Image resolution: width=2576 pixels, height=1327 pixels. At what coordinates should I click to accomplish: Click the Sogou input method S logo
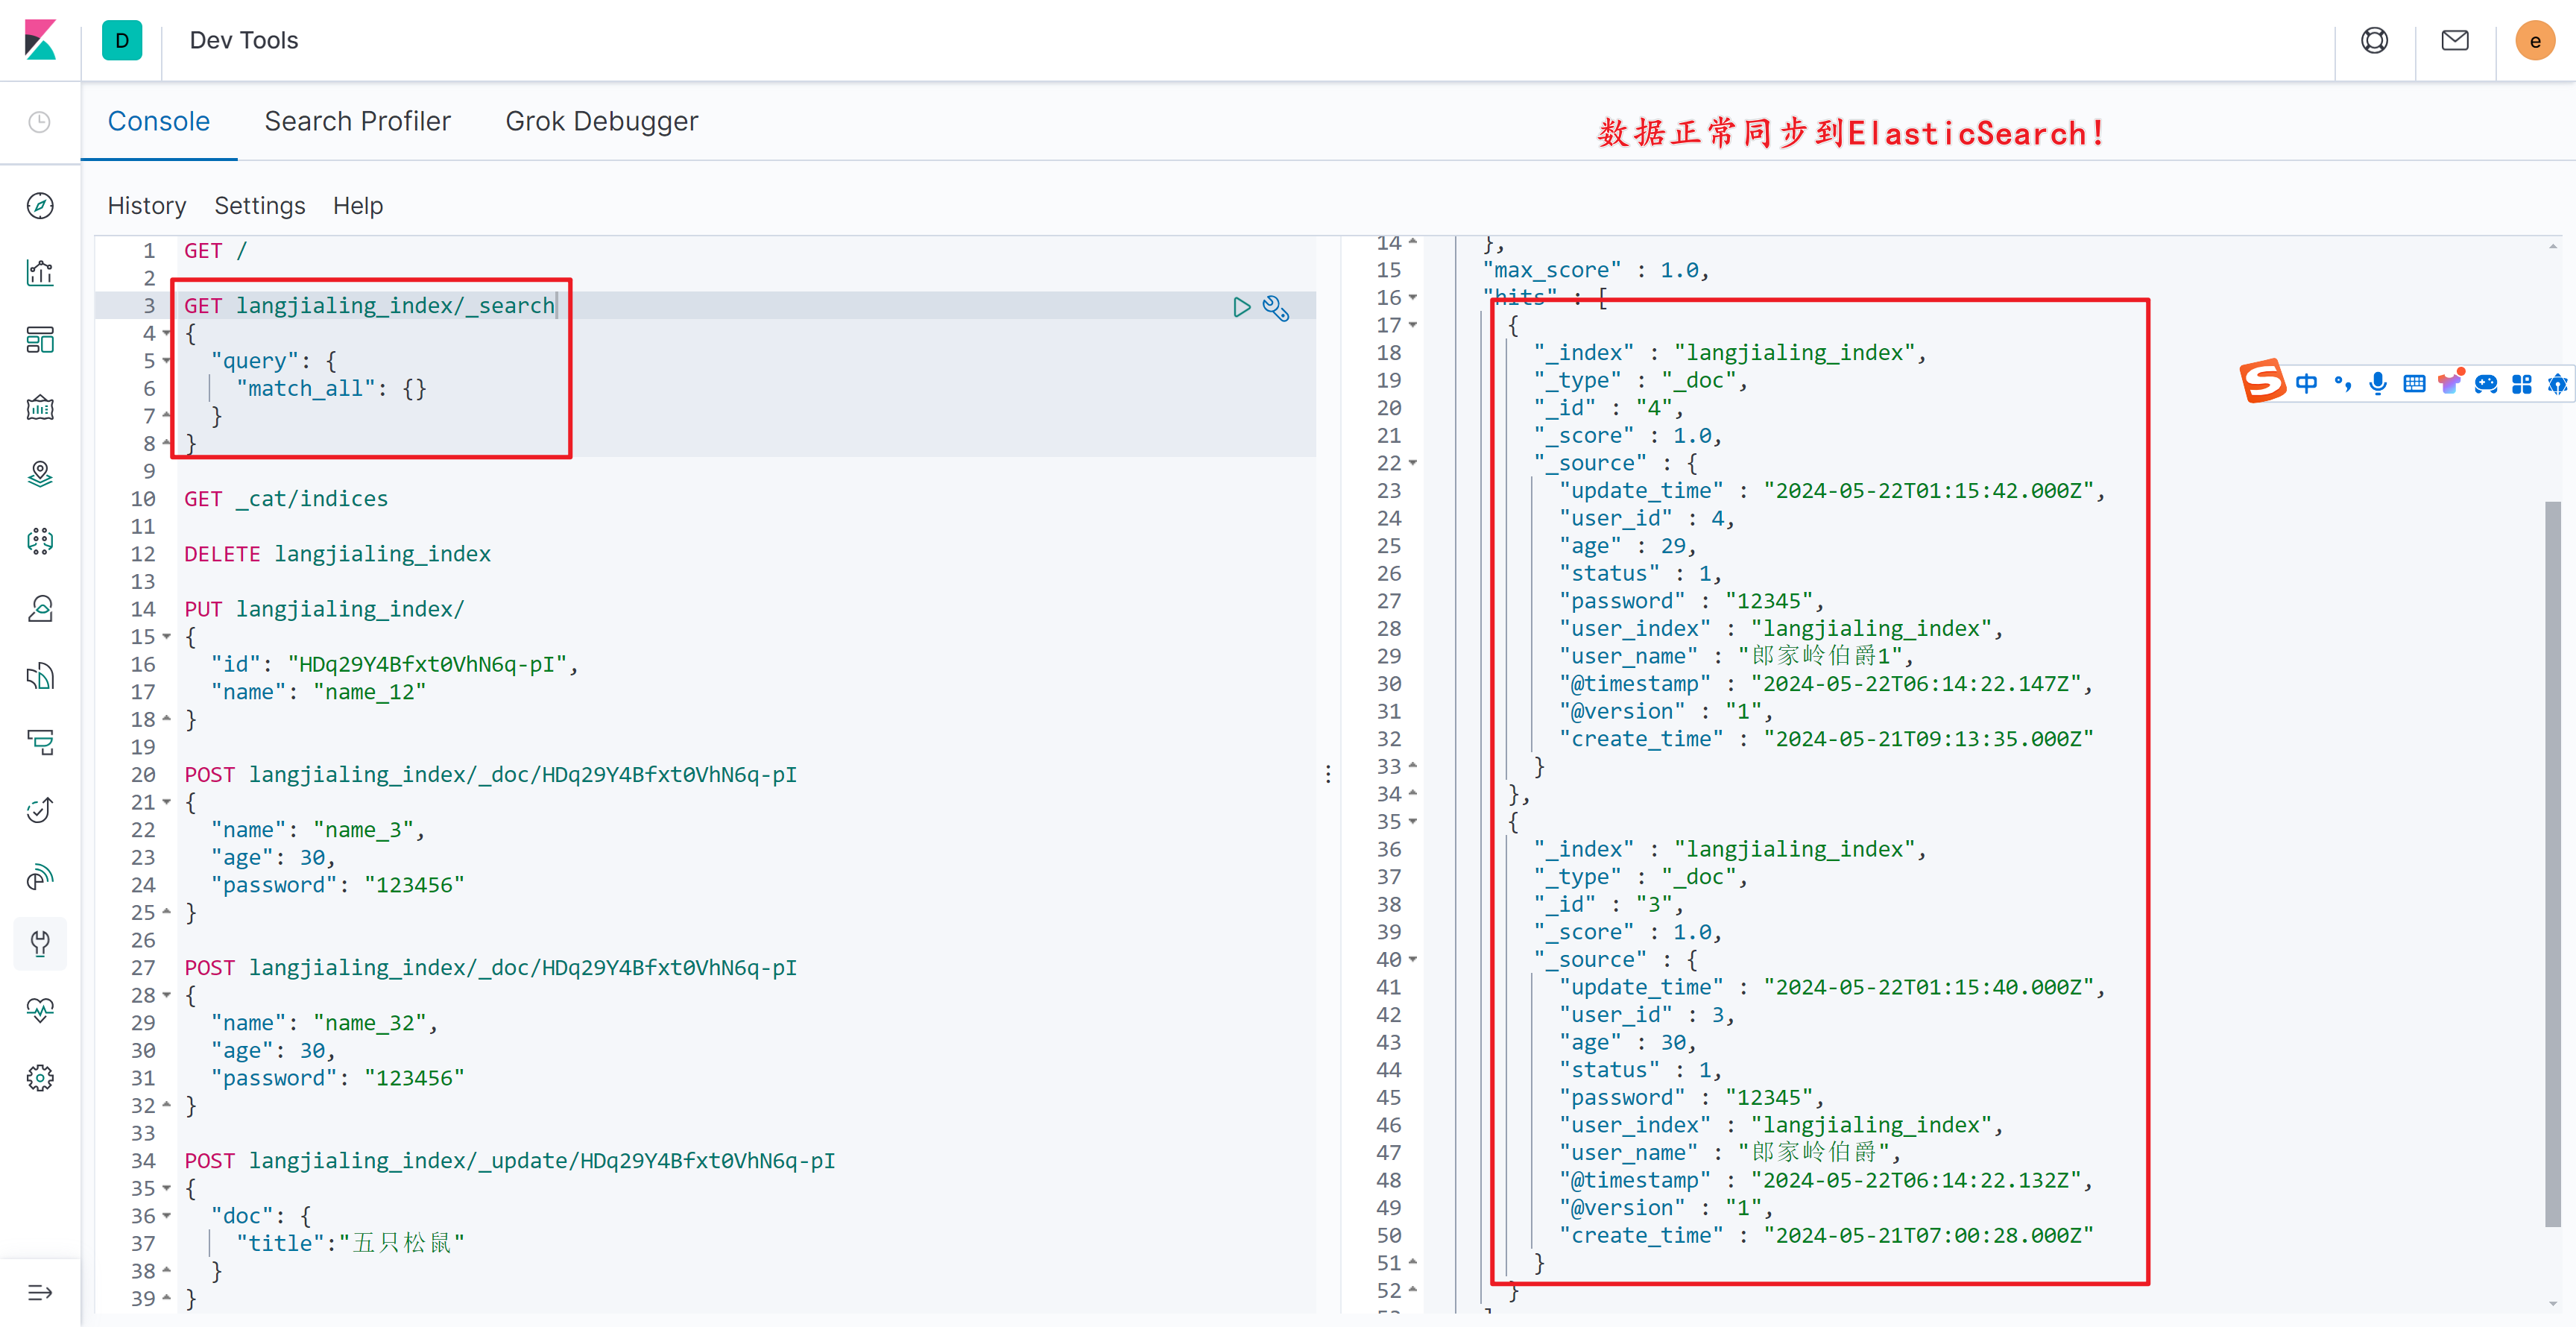click(x=2263, y=381)
